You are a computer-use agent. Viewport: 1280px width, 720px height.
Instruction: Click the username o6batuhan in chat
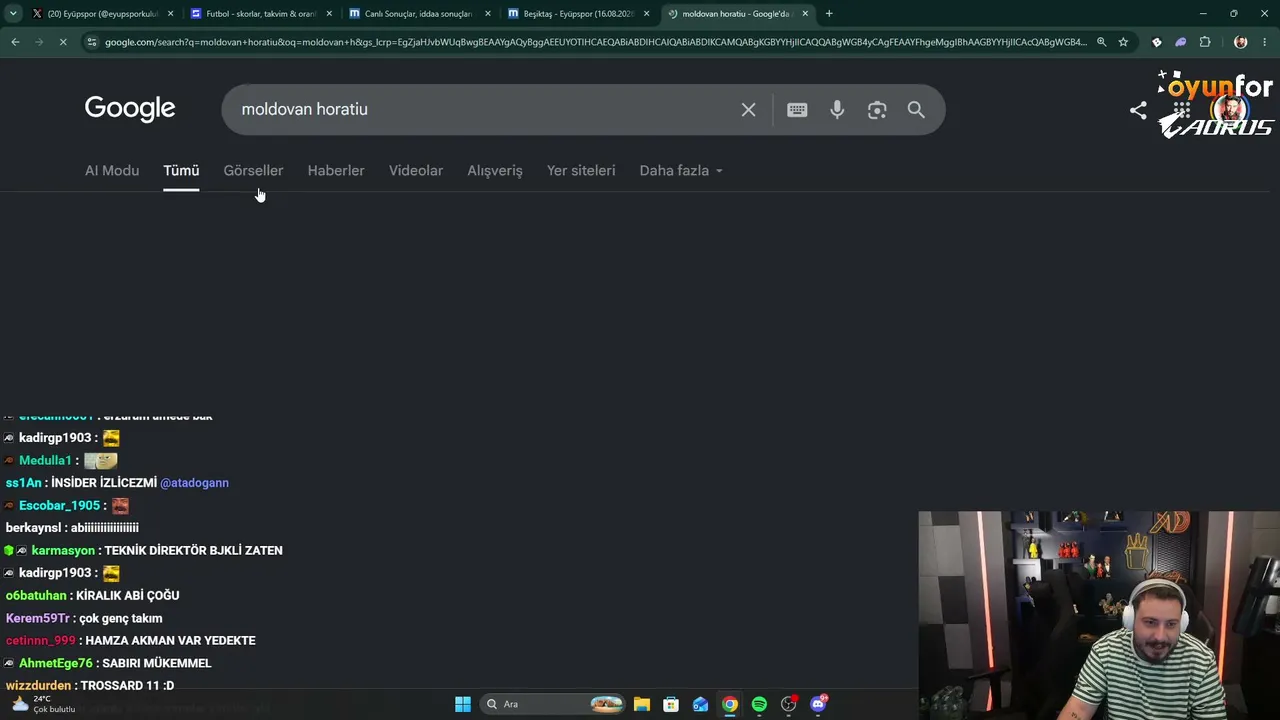pos(36,595)
